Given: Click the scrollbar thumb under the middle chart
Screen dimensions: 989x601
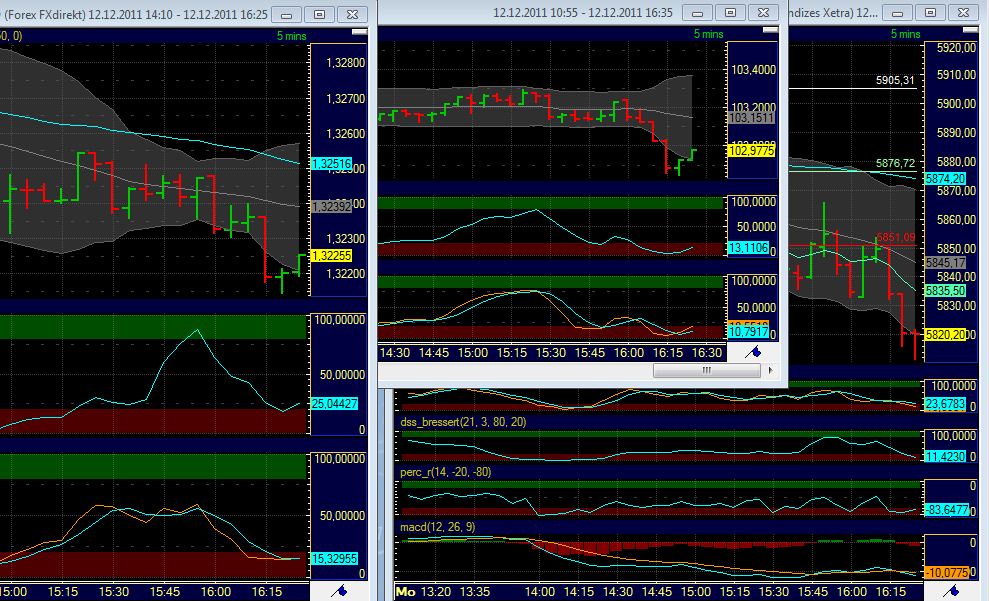Looking at the screenshot, I should coord(706,369).
